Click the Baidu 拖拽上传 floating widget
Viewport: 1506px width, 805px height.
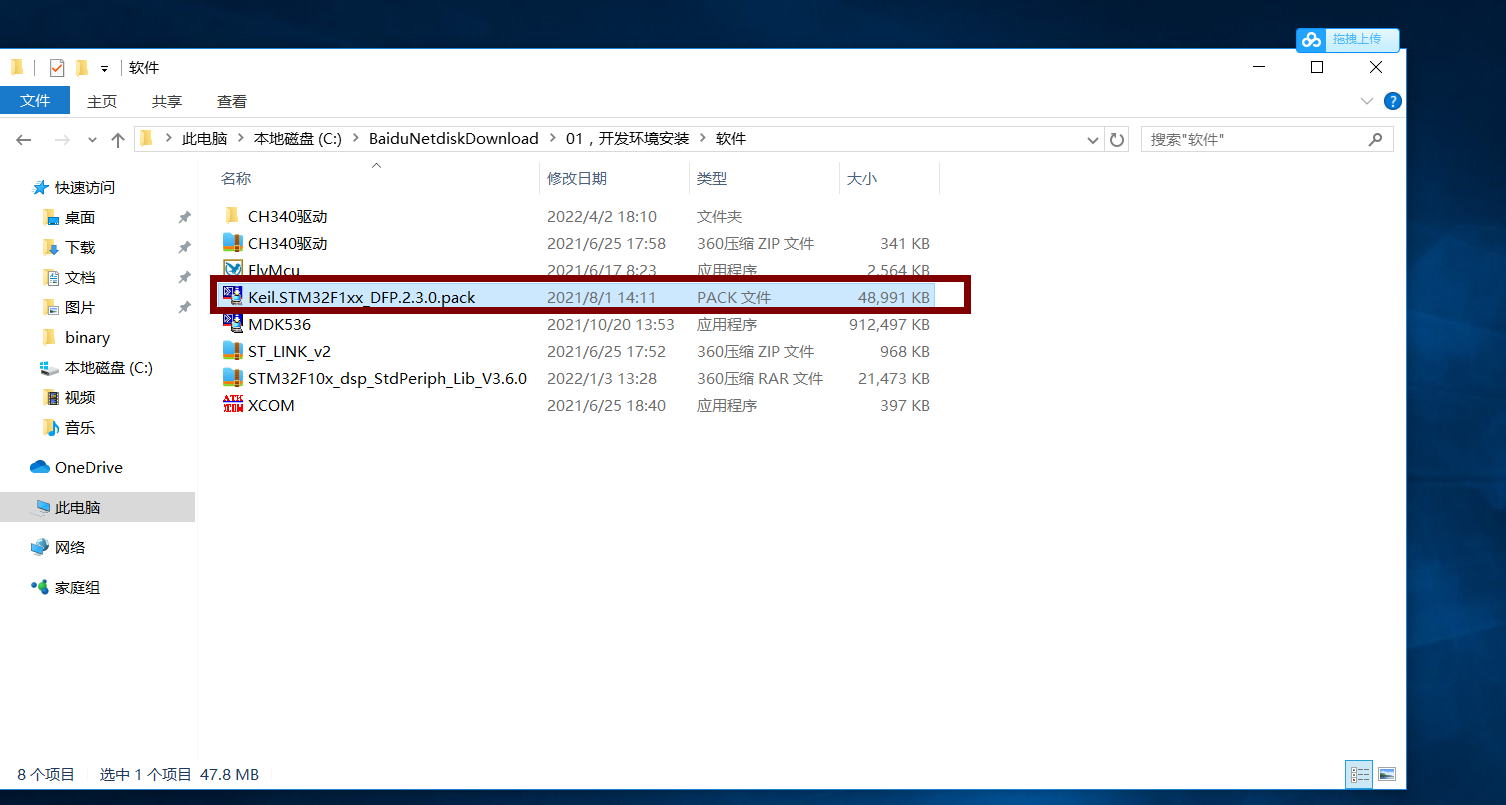click(1347, 39)
